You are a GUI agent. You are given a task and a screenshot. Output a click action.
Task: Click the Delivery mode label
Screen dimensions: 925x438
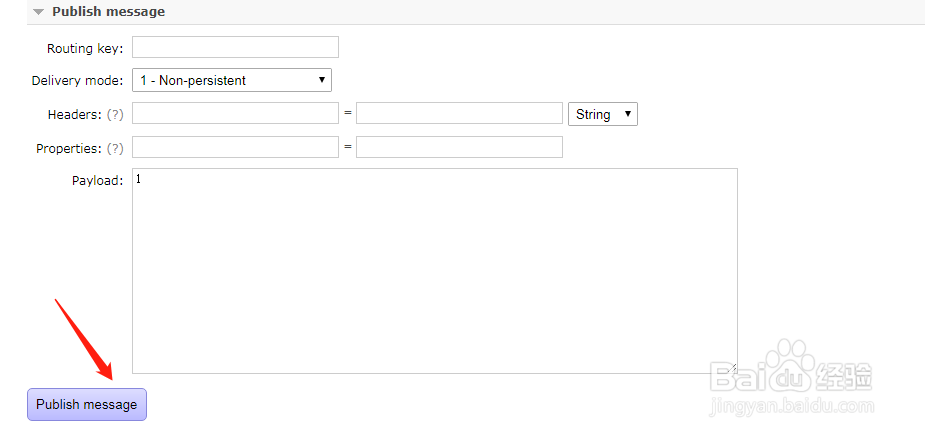77,81
